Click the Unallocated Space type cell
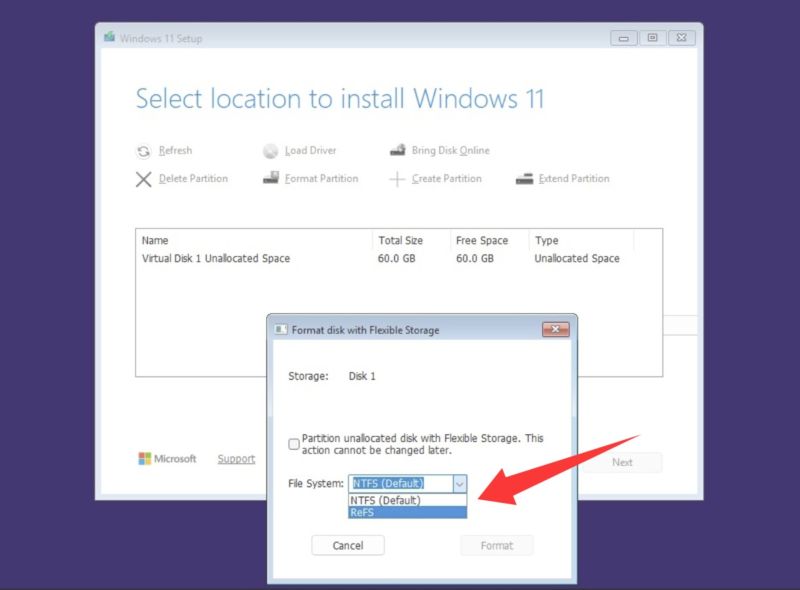 pyautogui.click(x=577, y=258)
